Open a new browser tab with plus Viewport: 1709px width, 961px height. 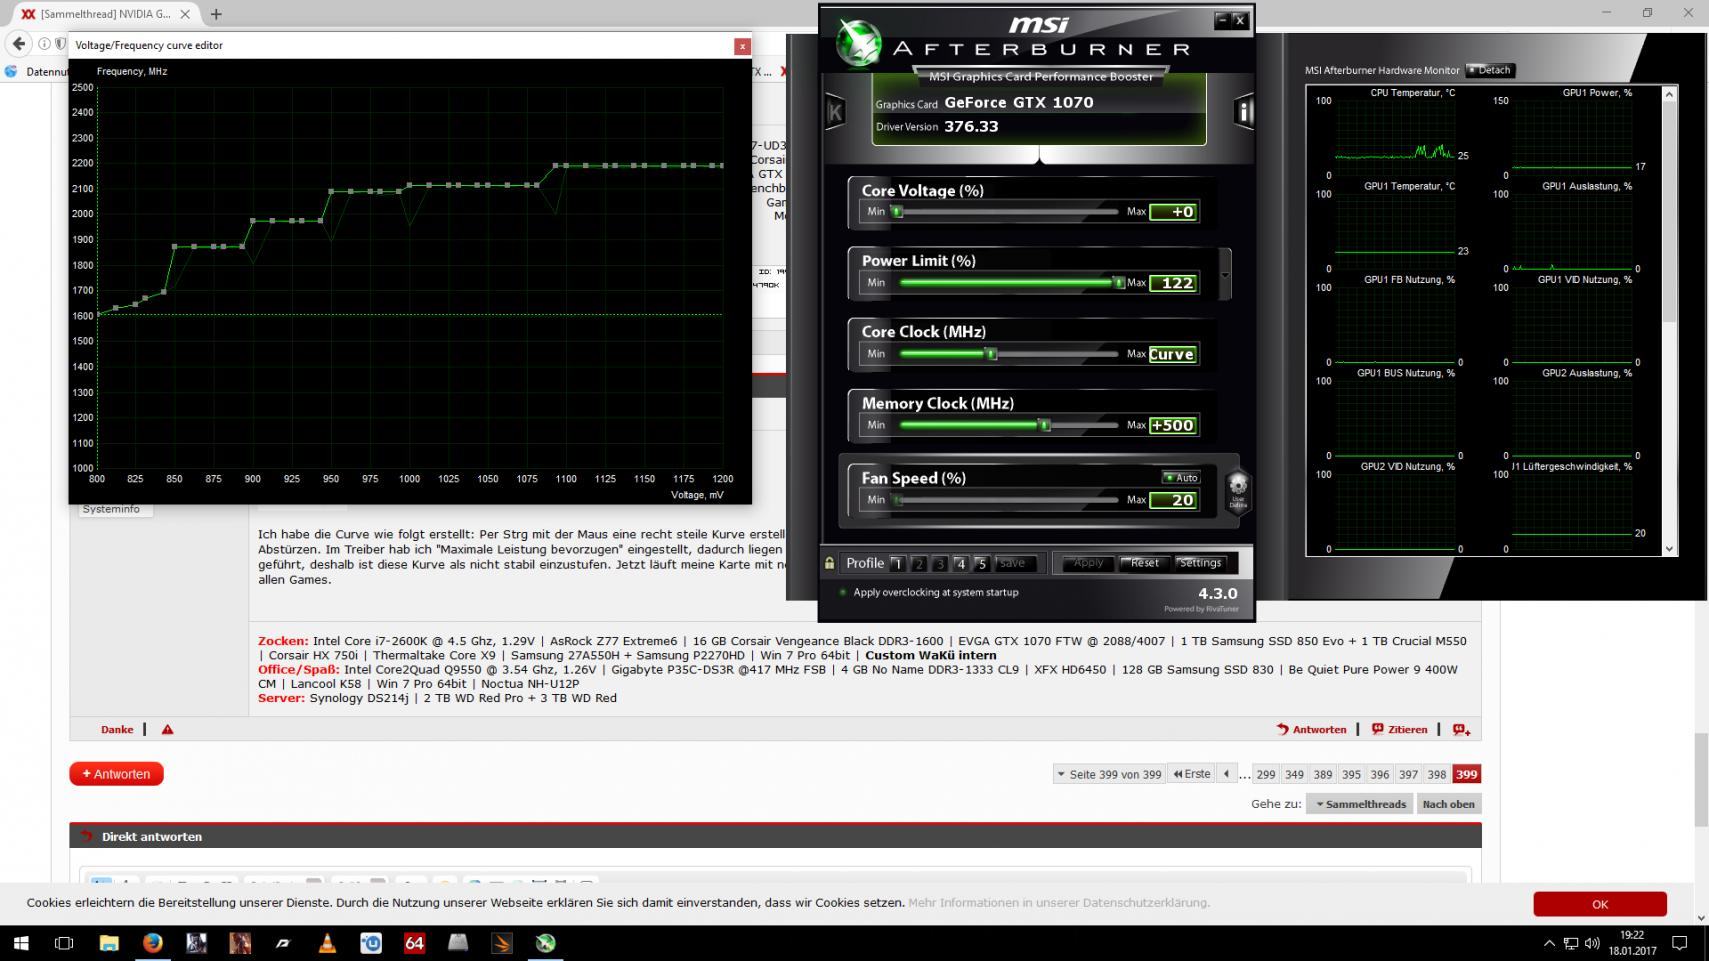[x=216, y=14]
